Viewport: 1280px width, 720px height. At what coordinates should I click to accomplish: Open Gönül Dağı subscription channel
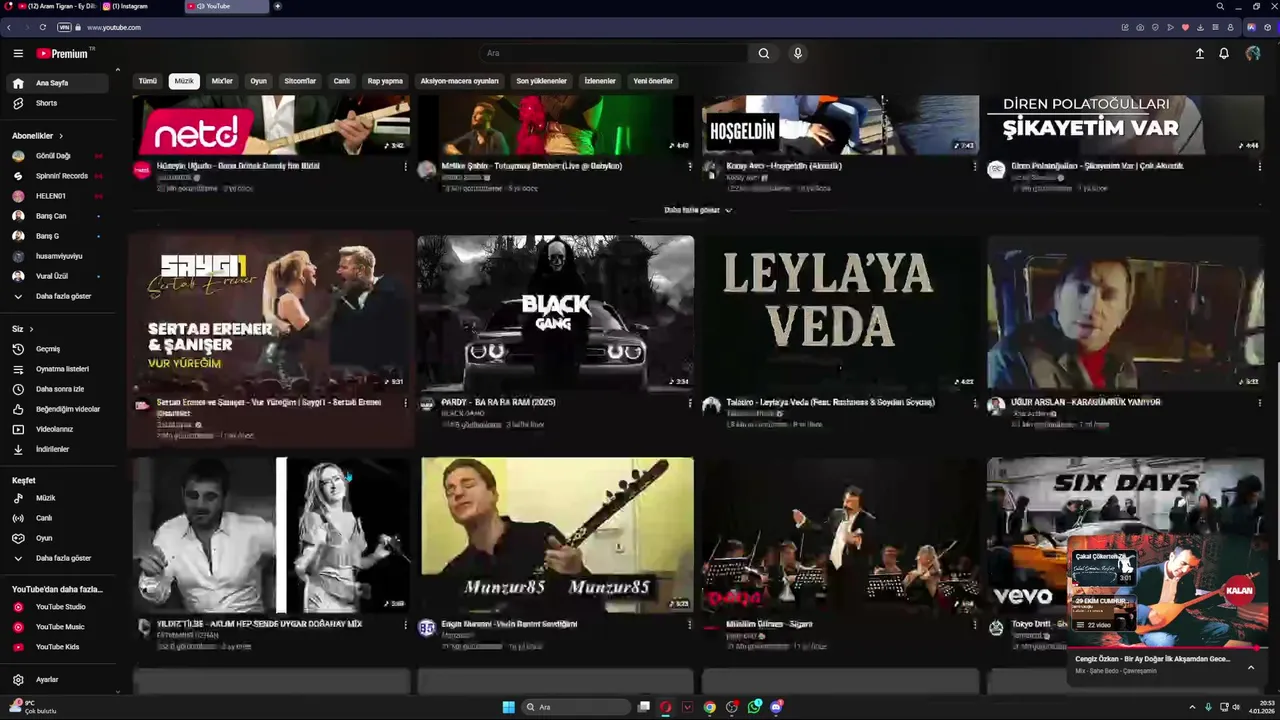click(x=57, y=156)
